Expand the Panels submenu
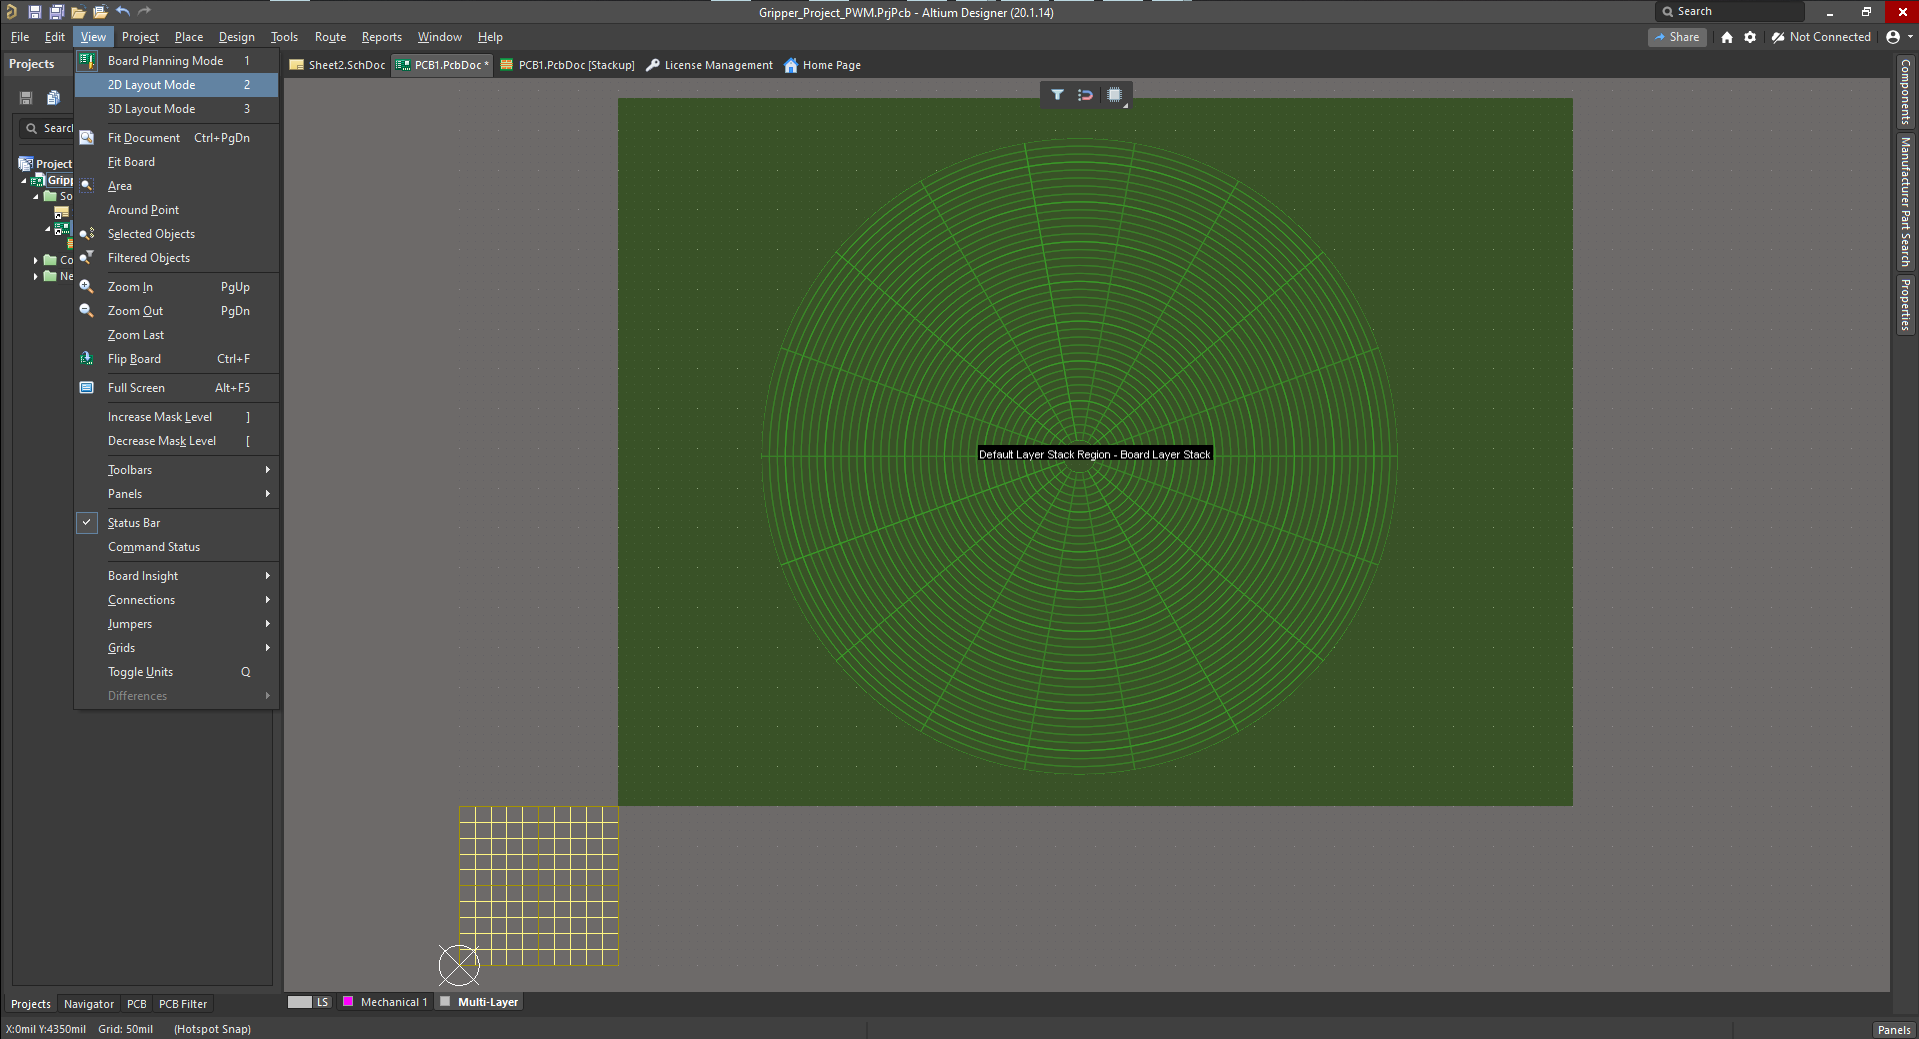 click(176, 494)
